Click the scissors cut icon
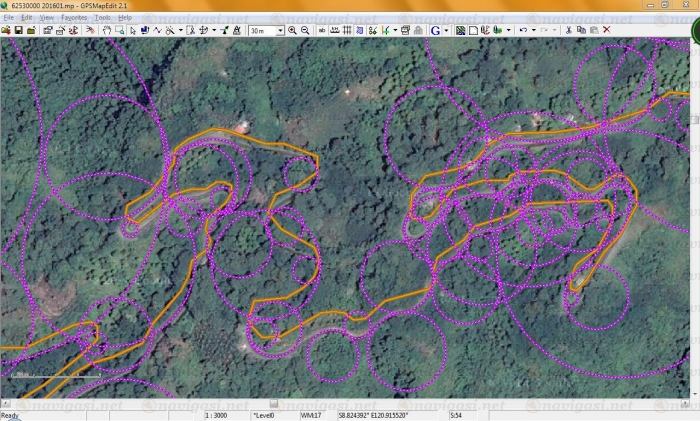Image resolution: width=700 pixels, height=421 pixels. click(x=568, y=31)
